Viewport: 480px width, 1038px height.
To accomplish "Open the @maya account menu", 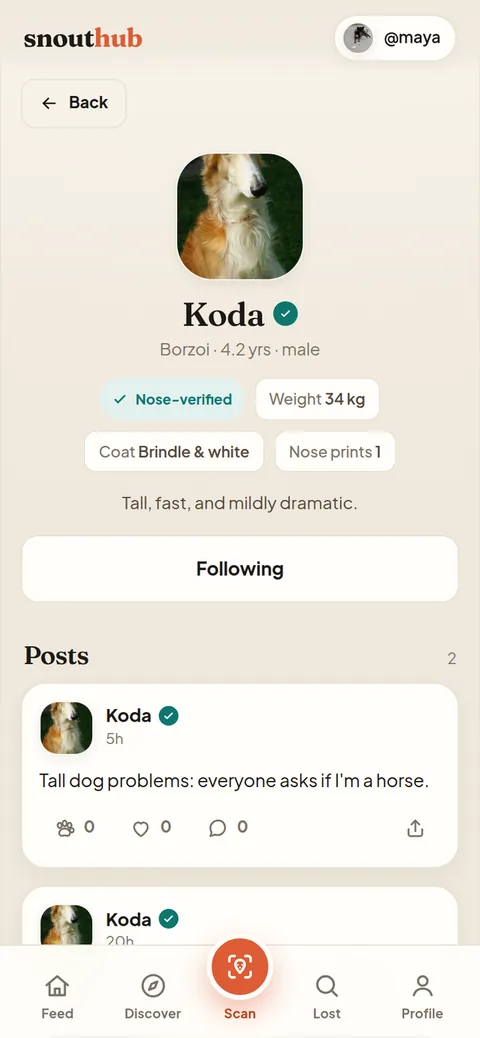I will coord(395,38).
